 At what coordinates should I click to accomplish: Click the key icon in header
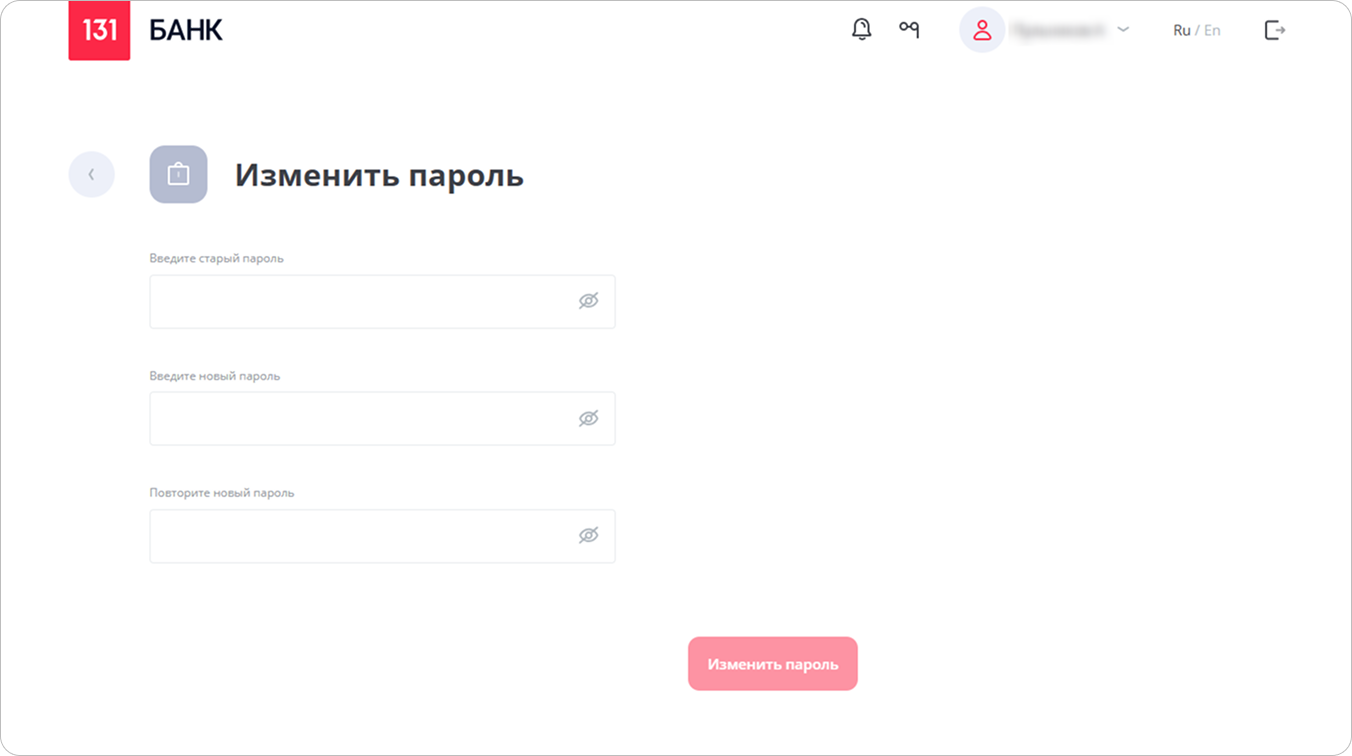point(909,30)
